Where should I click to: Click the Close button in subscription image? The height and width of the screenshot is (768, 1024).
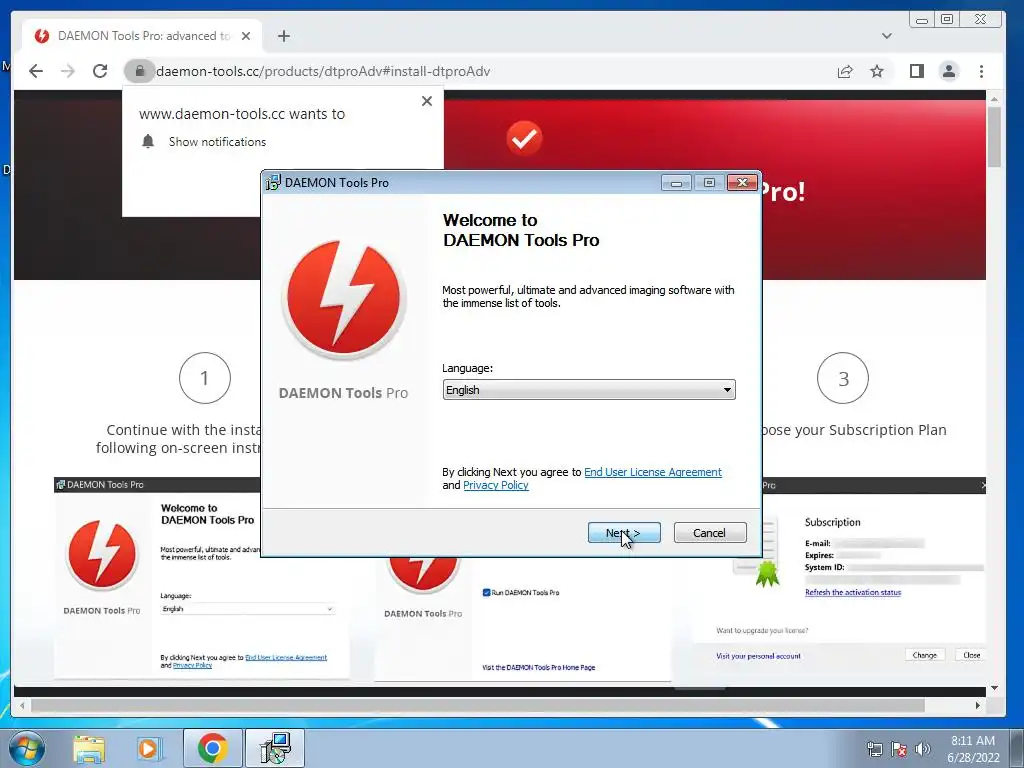971,655
